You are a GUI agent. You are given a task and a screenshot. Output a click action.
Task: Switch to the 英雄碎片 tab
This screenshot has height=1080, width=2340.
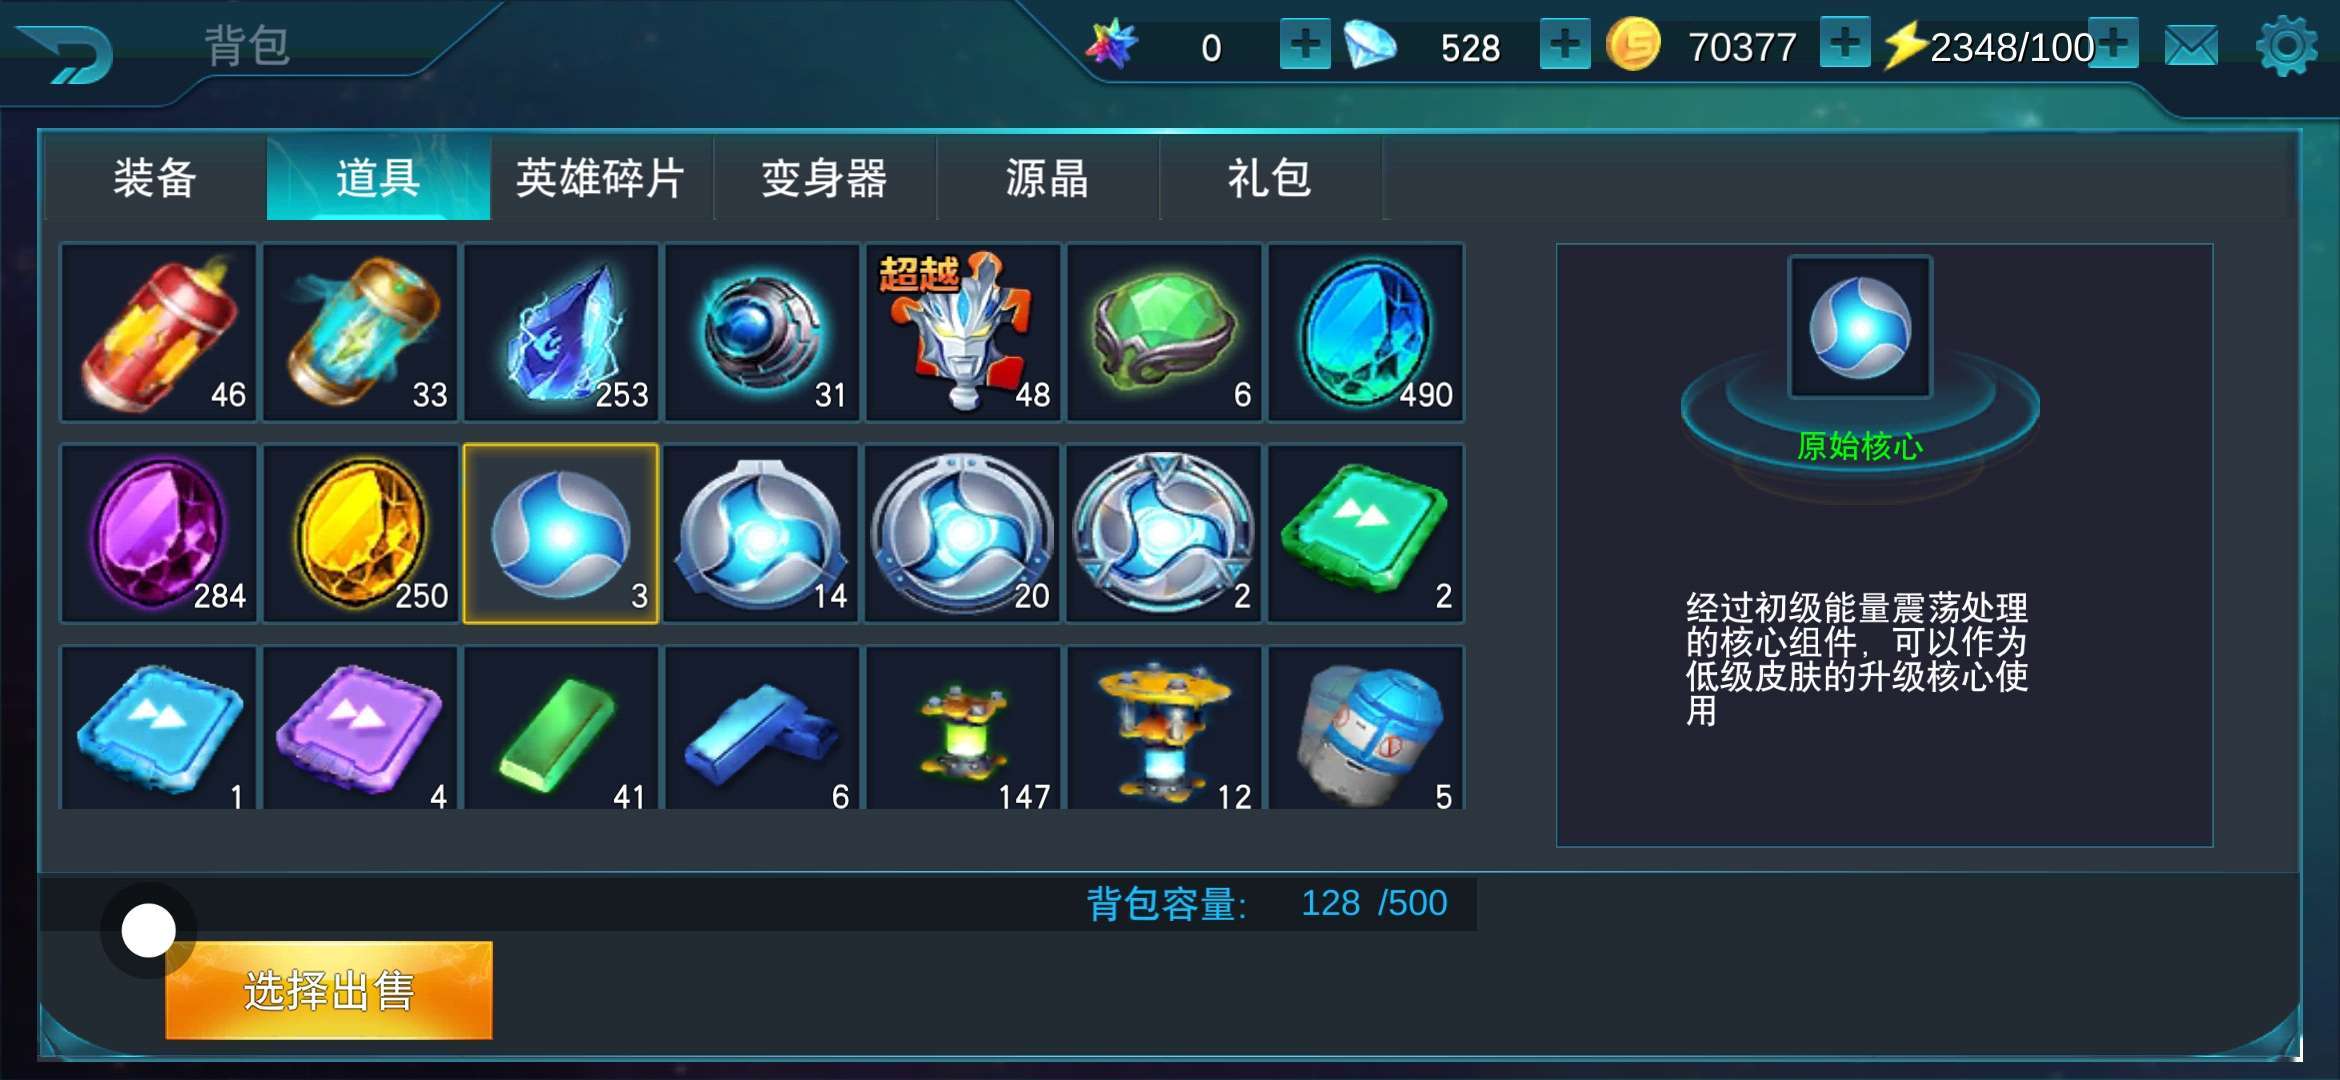(601, 179)
